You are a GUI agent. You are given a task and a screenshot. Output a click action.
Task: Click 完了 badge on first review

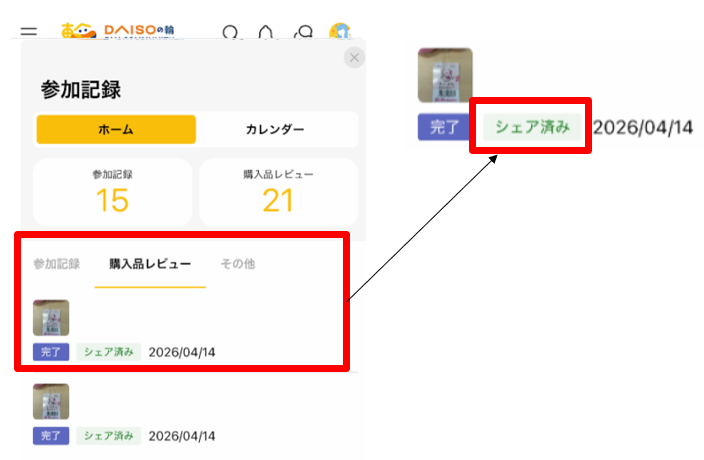click(x=51, y=352)
